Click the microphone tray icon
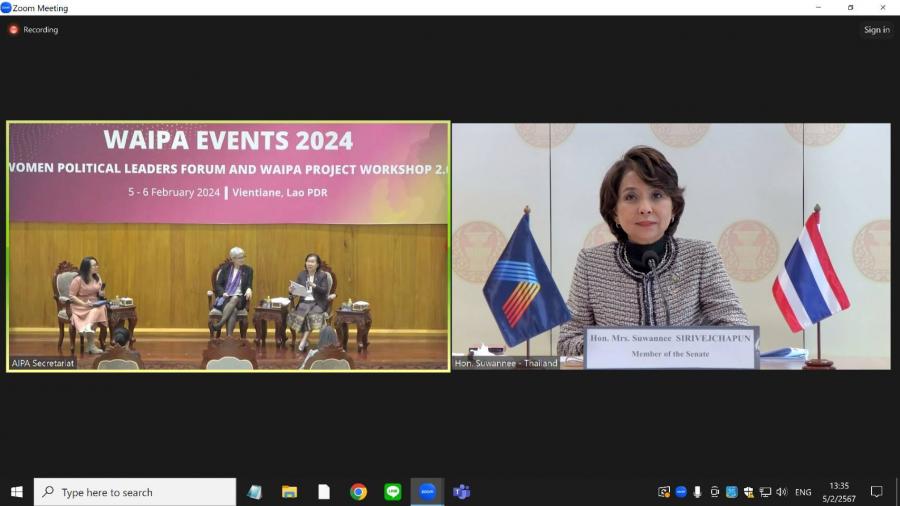Viewport: 900px width, 506px height. coord(697,492)
